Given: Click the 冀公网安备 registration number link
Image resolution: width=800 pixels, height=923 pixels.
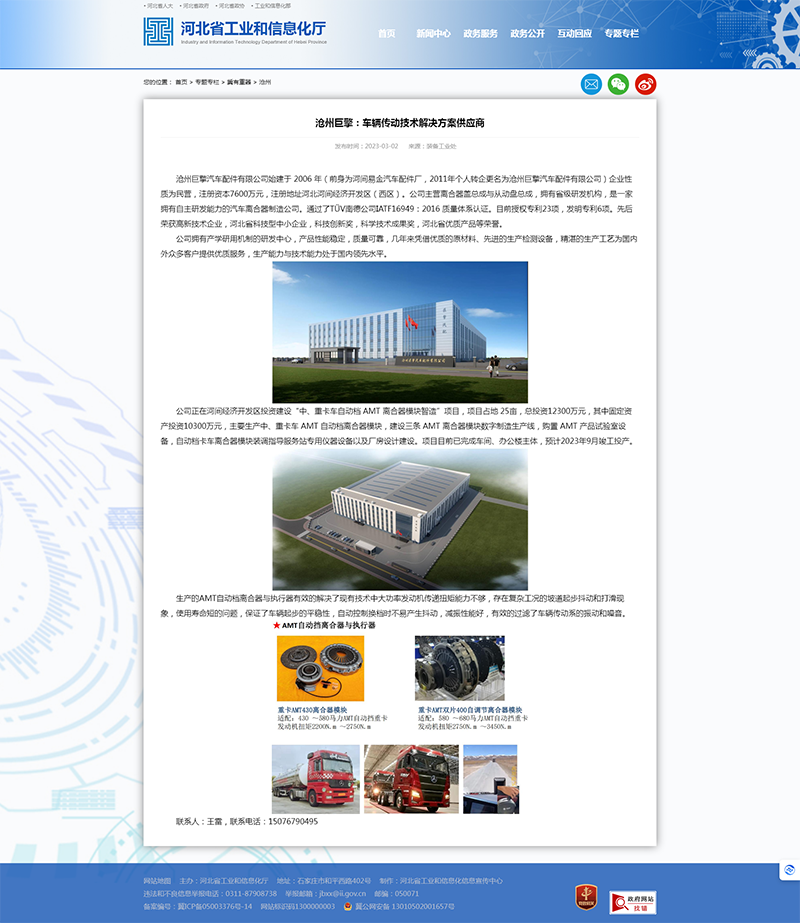Looking at the screenshot, I should [x=404, y=907].
